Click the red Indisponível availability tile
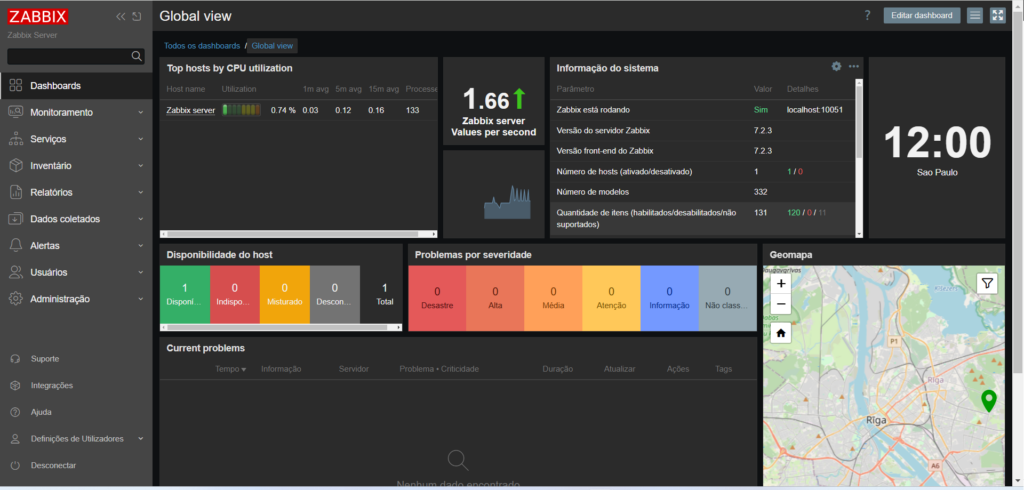 click(235, 293)
